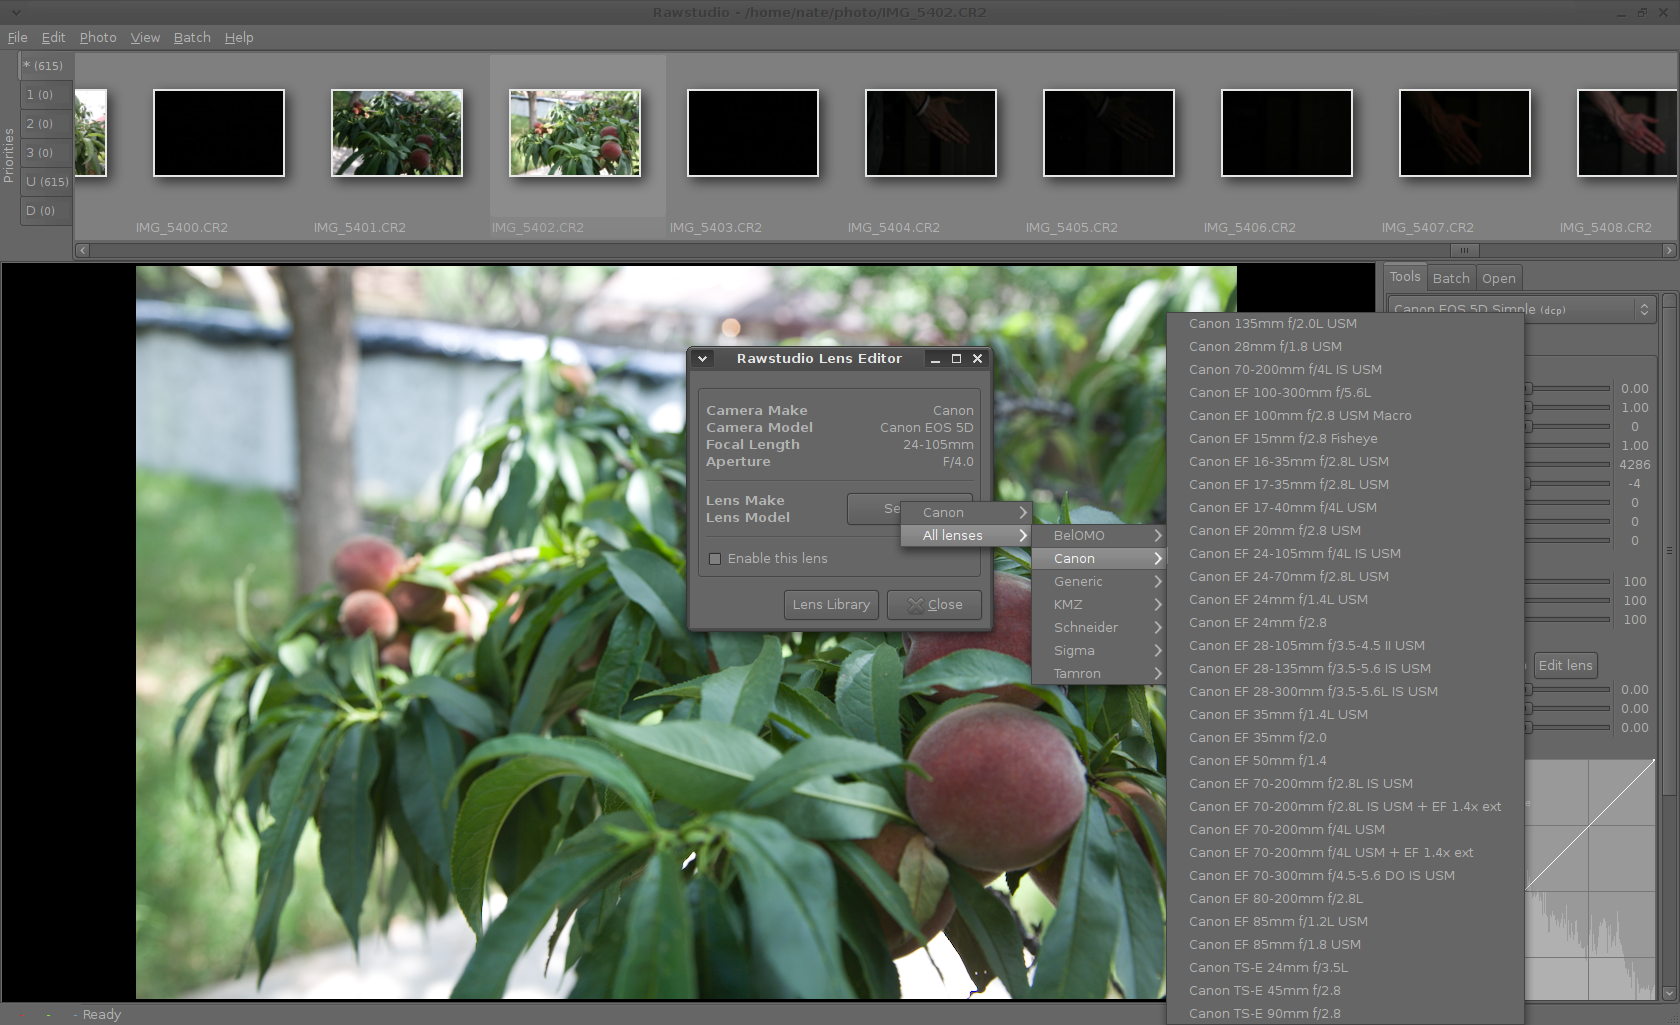Select Canon 135mm f/2.0L USM
The width and height of the screenshot is (1680, 1025).
1345,323
